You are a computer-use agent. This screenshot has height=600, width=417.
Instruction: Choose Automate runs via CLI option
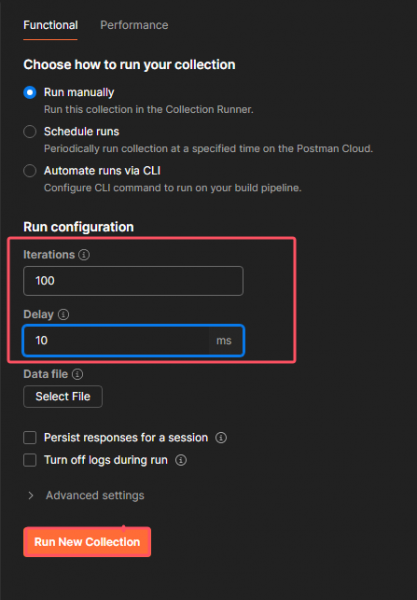(x=30, y=171)
